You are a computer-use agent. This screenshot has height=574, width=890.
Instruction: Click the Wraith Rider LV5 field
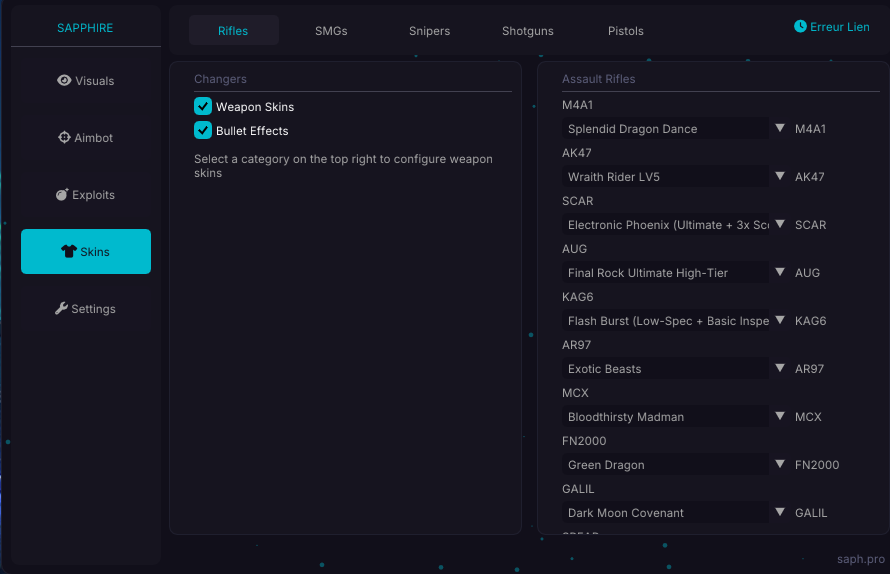(x=666, y=177)
